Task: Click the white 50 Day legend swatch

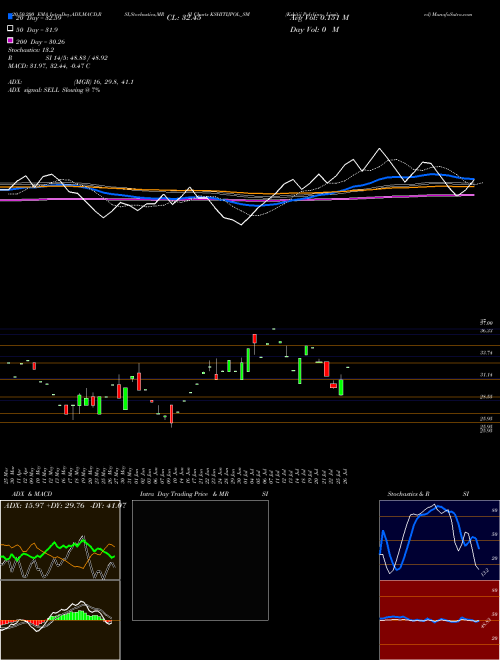Action: (x=10, y=29)
